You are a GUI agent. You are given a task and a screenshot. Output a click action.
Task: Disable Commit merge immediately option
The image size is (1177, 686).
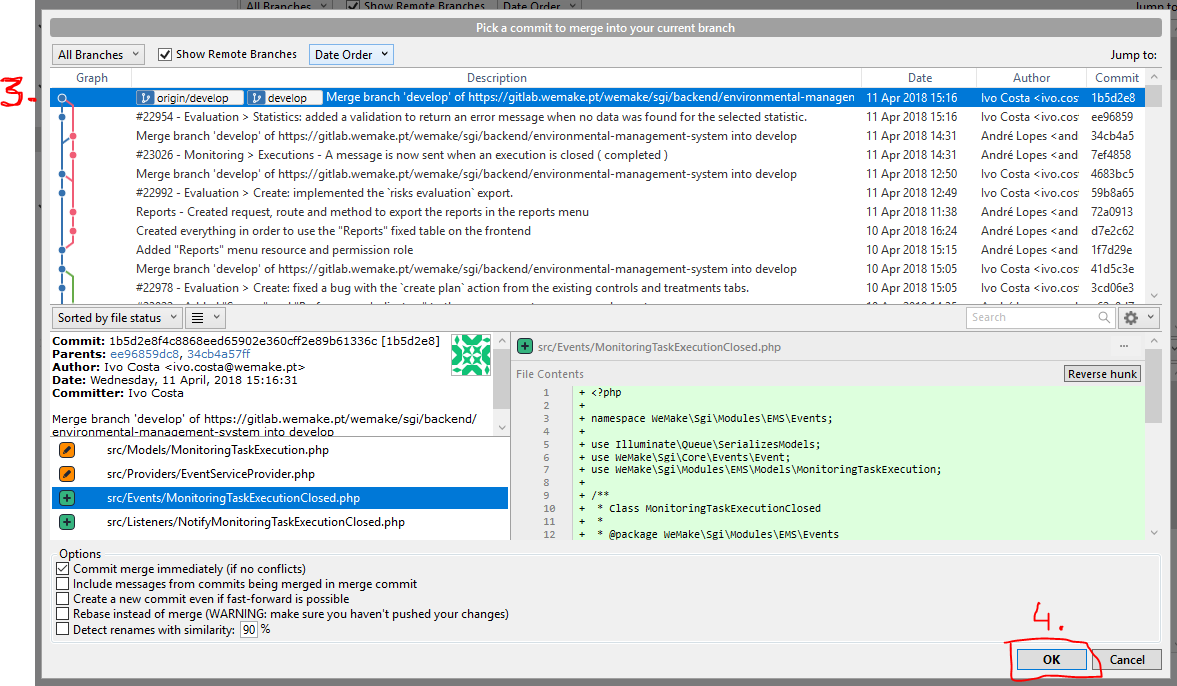click(63, 569)
